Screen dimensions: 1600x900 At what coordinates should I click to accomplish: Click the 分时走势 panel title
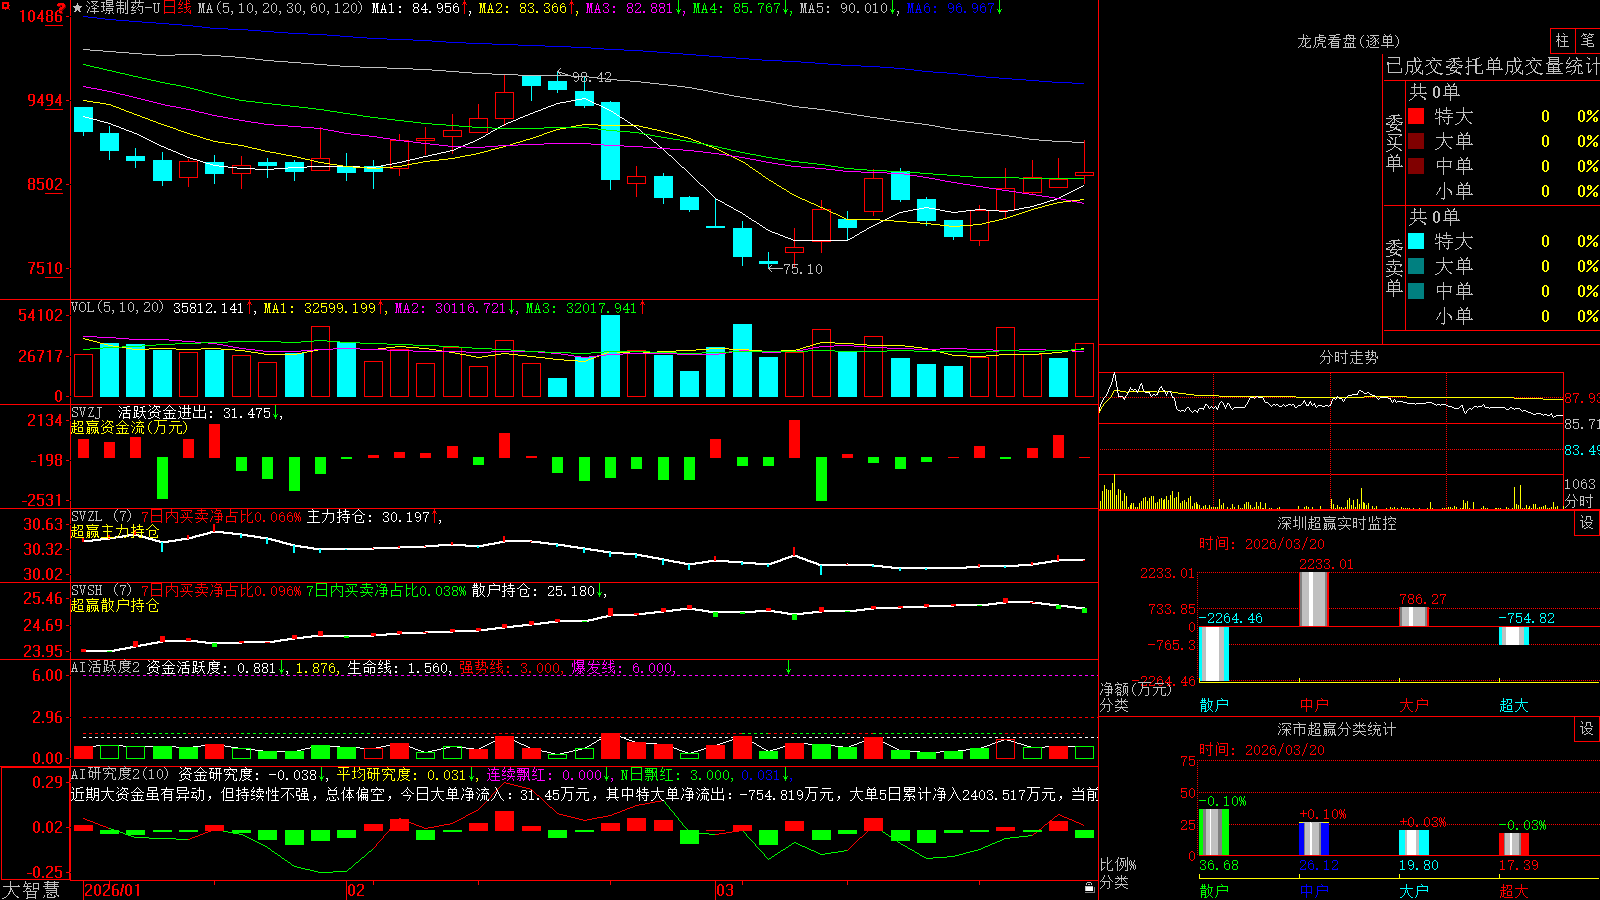pos(1348,357)
